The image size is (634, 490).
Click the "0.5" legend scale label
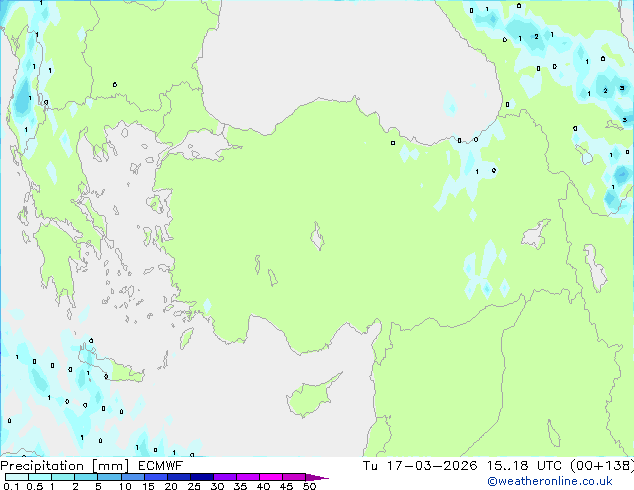[x=35, y=486]
